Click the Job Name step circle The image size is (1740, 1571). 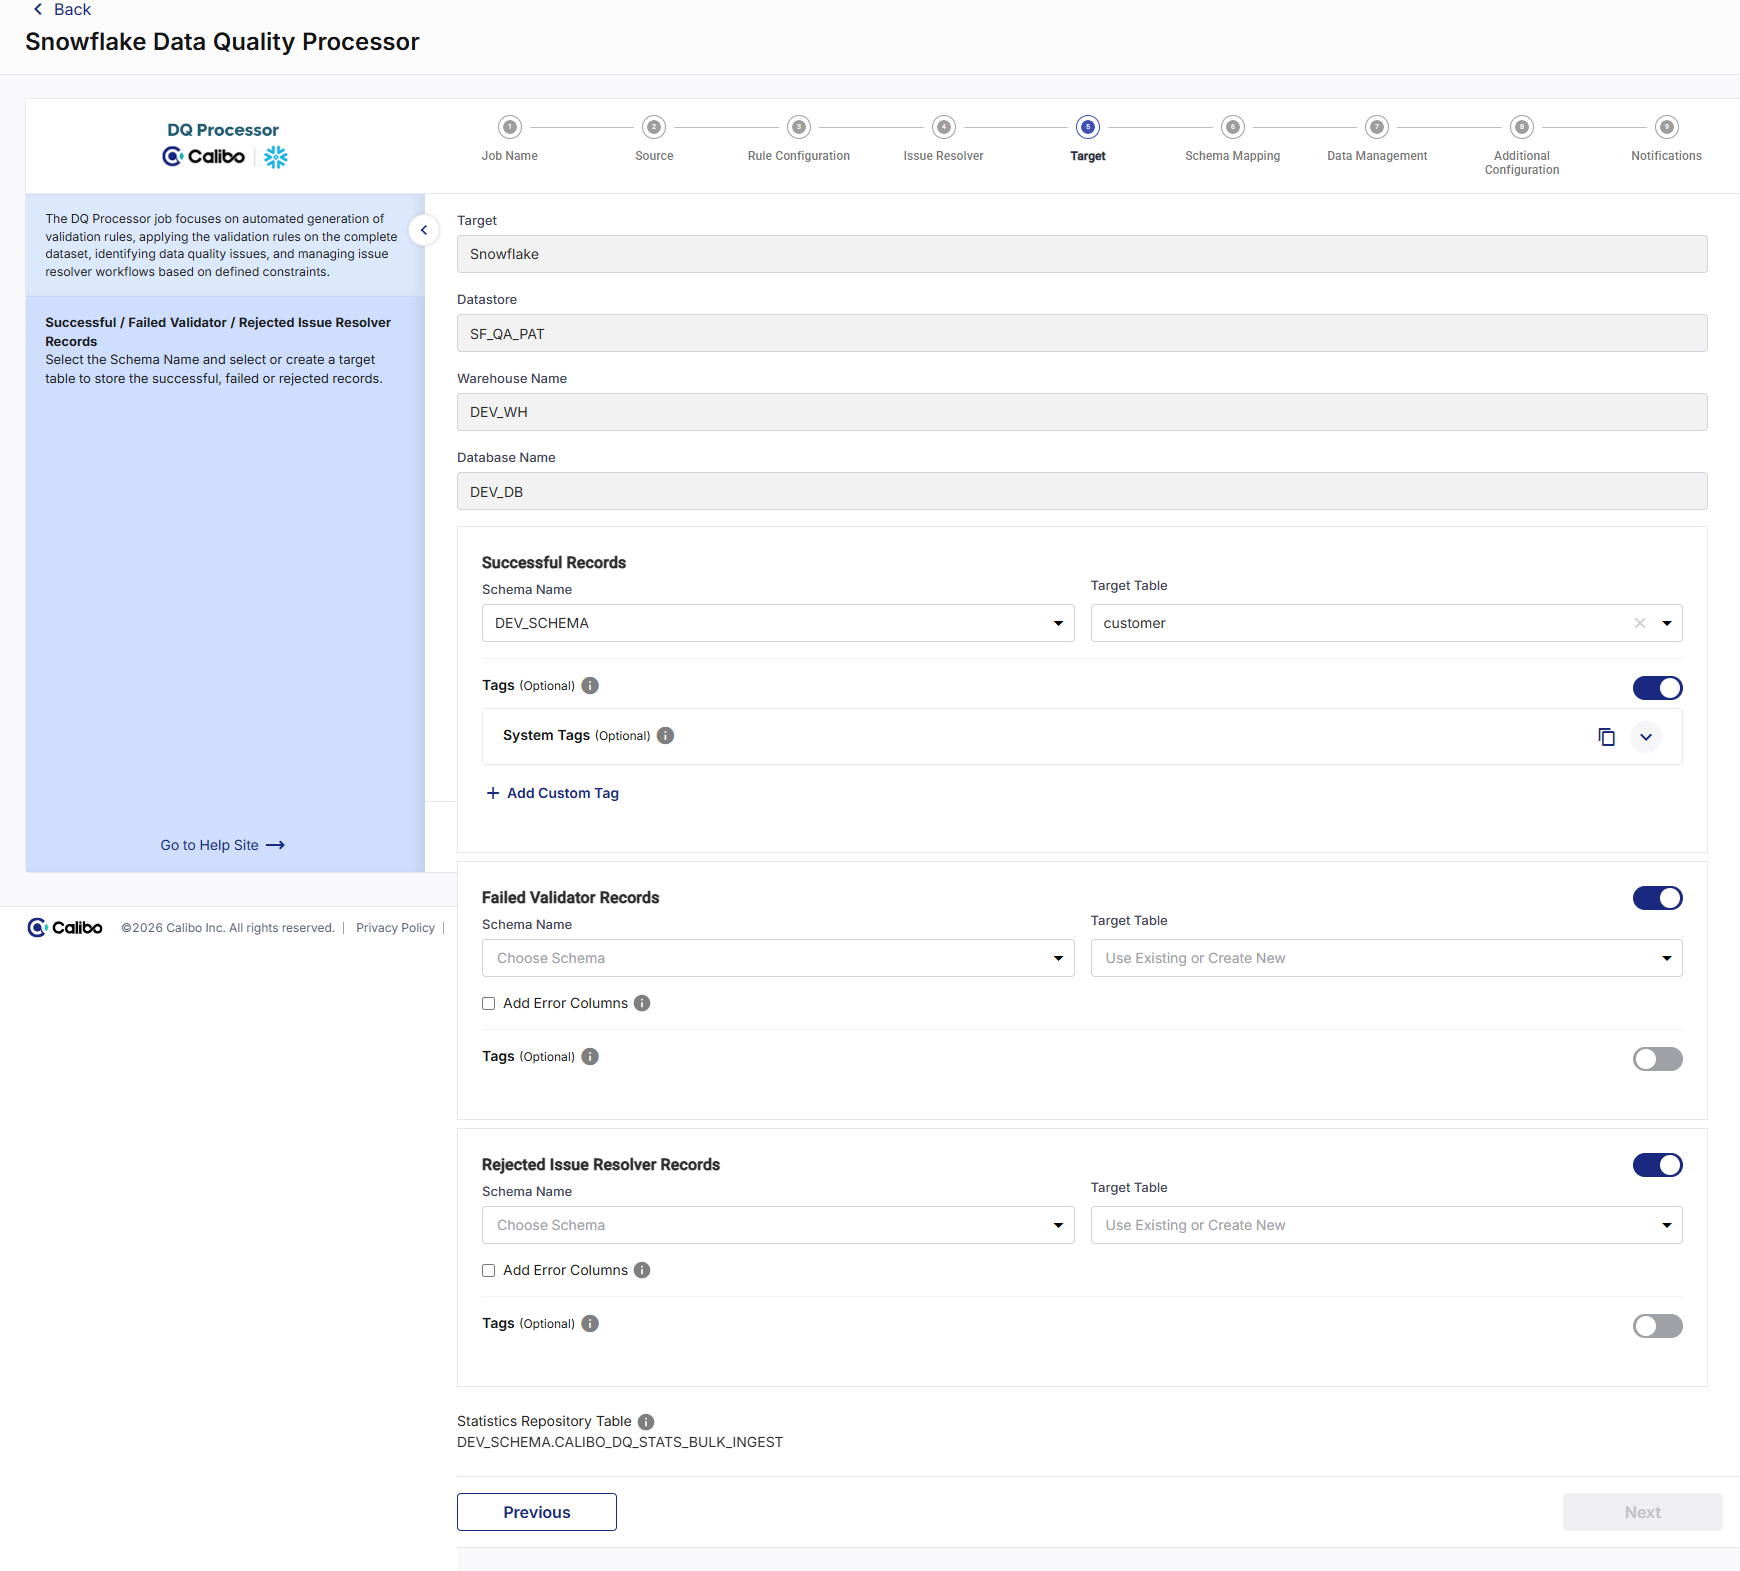[x=510, y=127]
